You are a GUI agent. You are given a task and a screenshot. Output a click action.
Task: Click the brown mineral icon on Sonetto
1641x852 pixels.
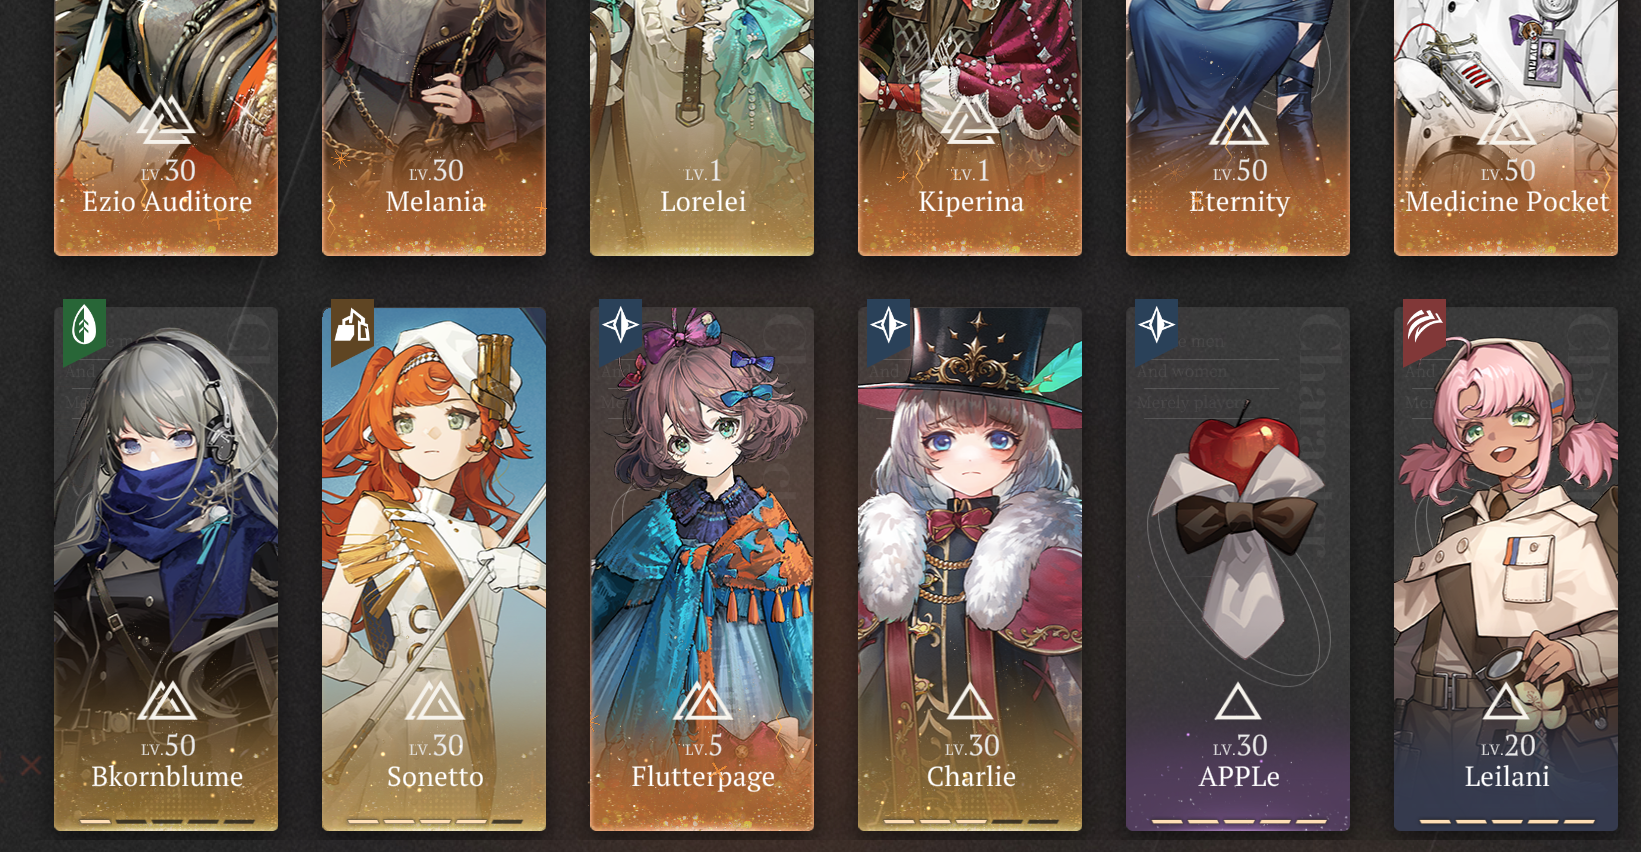pyautogui.click(x=352, y=326)
